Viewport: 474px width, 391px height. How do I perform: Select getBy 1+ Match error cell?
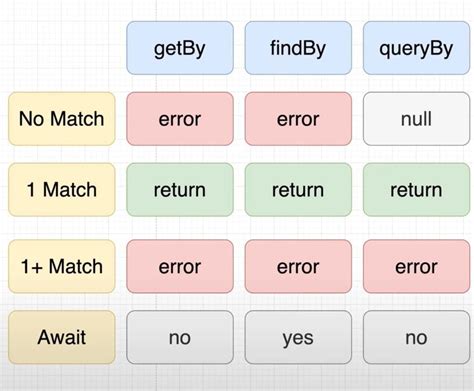[x=180, y=266]
